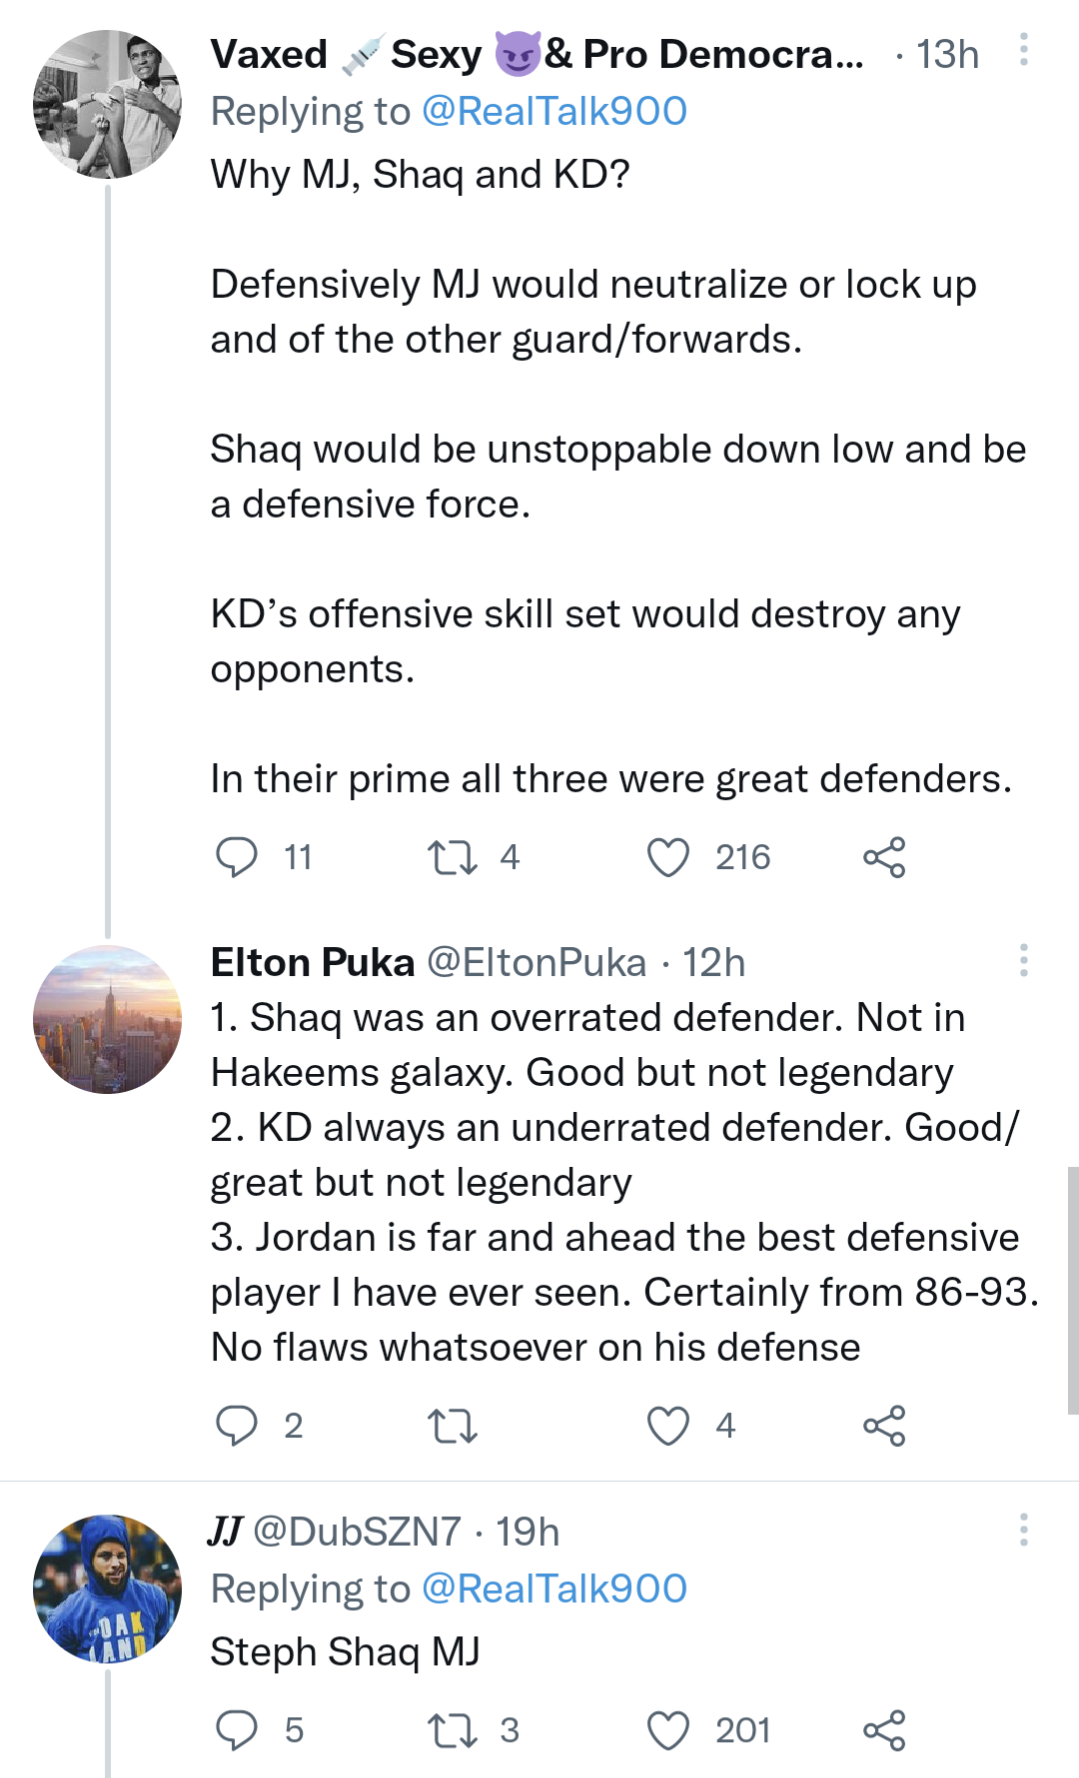Open @RealTalk900 link in Vaxed's reply
This screenshot has width=1079, height=1778.
[x=554, y=111]
